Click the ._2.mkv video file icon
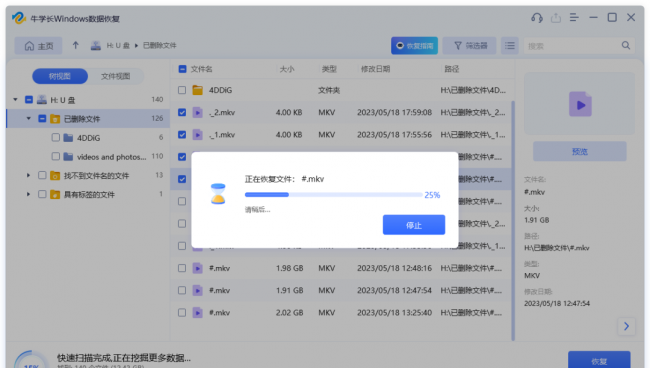This screenshot has height=368, width=650. pos(198,112)
